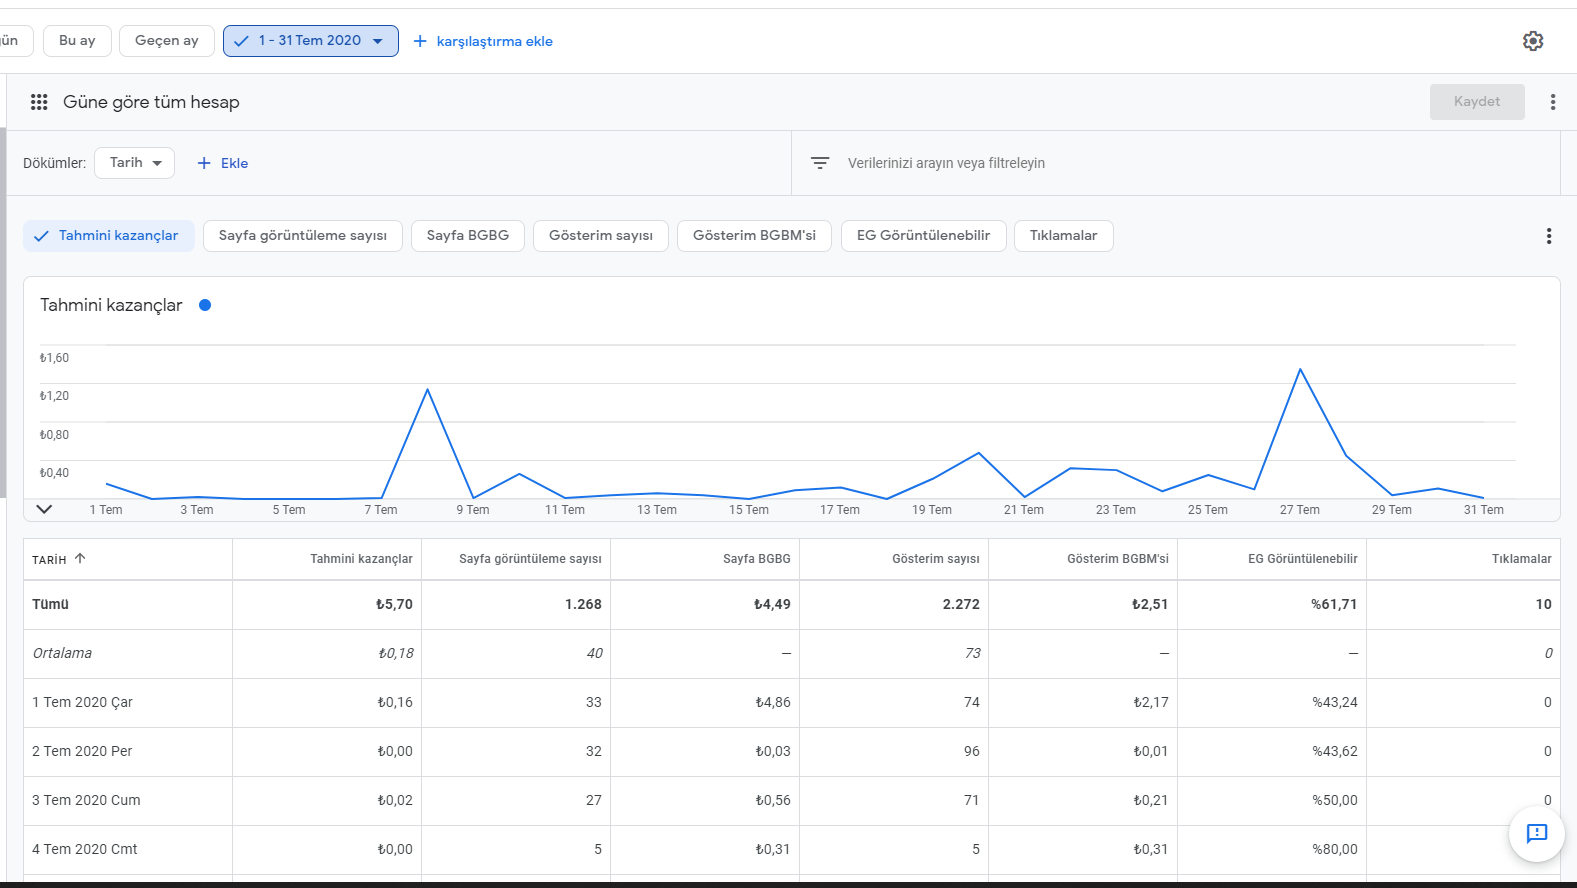Click the plus icon beside Ekle
The height and width of the screenshot is (888, 1577).
(204, 163)
